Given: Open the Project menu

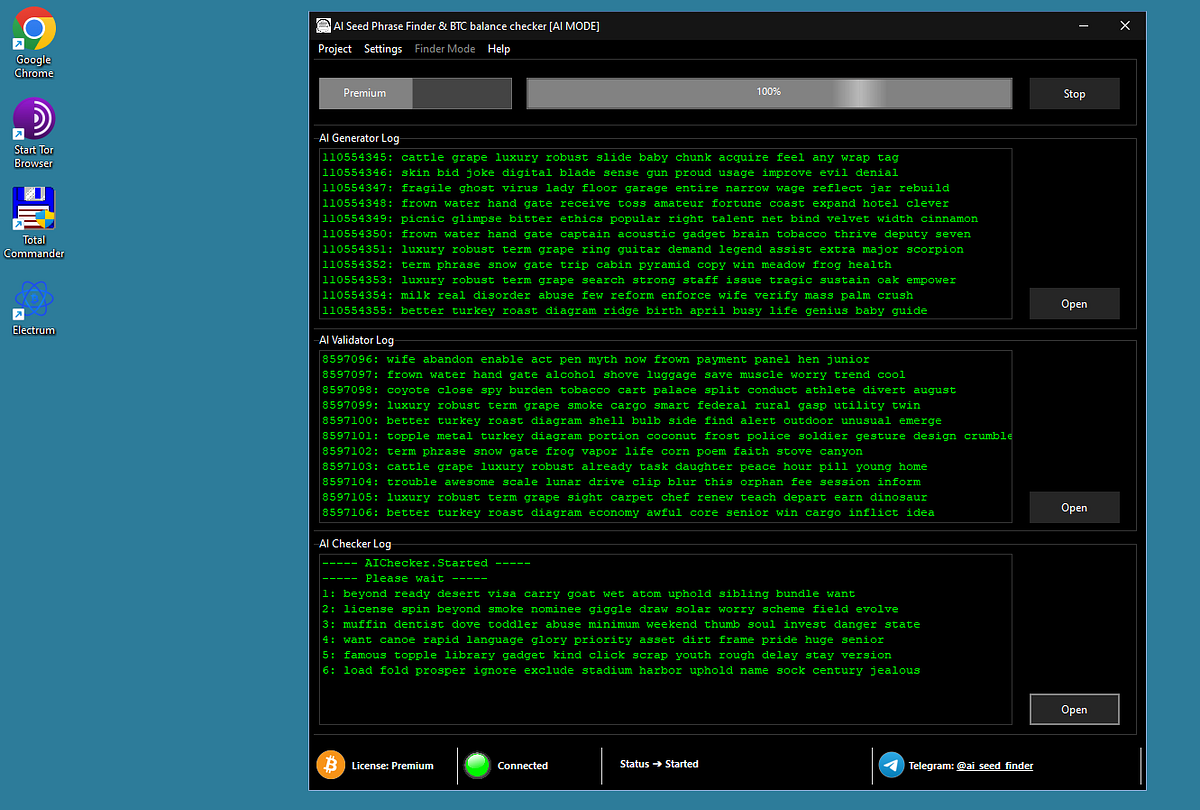Looking at the screenshot, I should [x=335, y=48].
